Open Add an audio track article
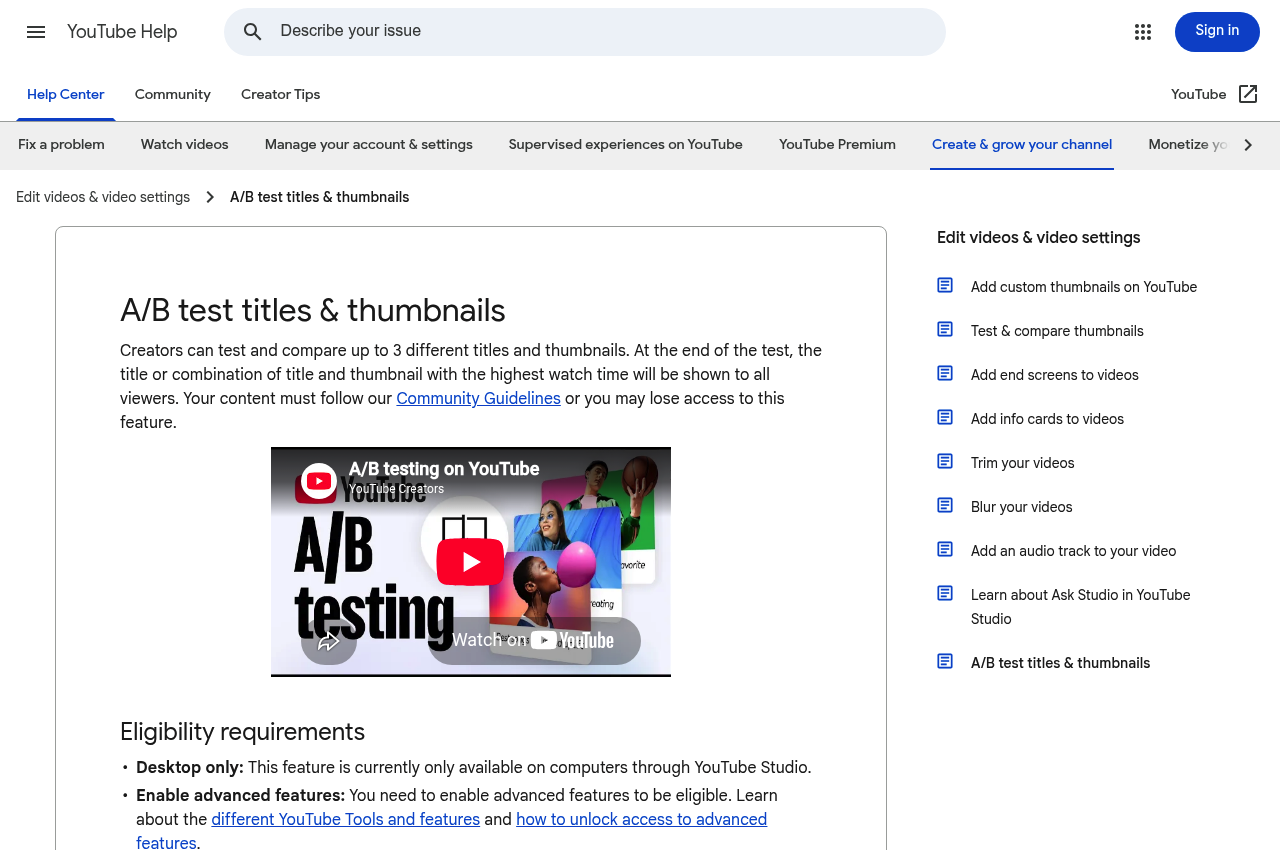The image size is (1280, 850). (1074, 551)
